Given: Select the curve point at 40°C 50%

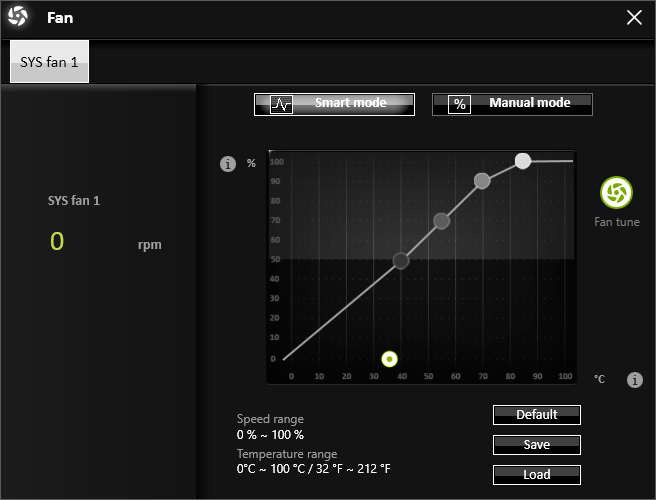Looking at the screenshot, I should pyautogui.click(x=401, y=261).
